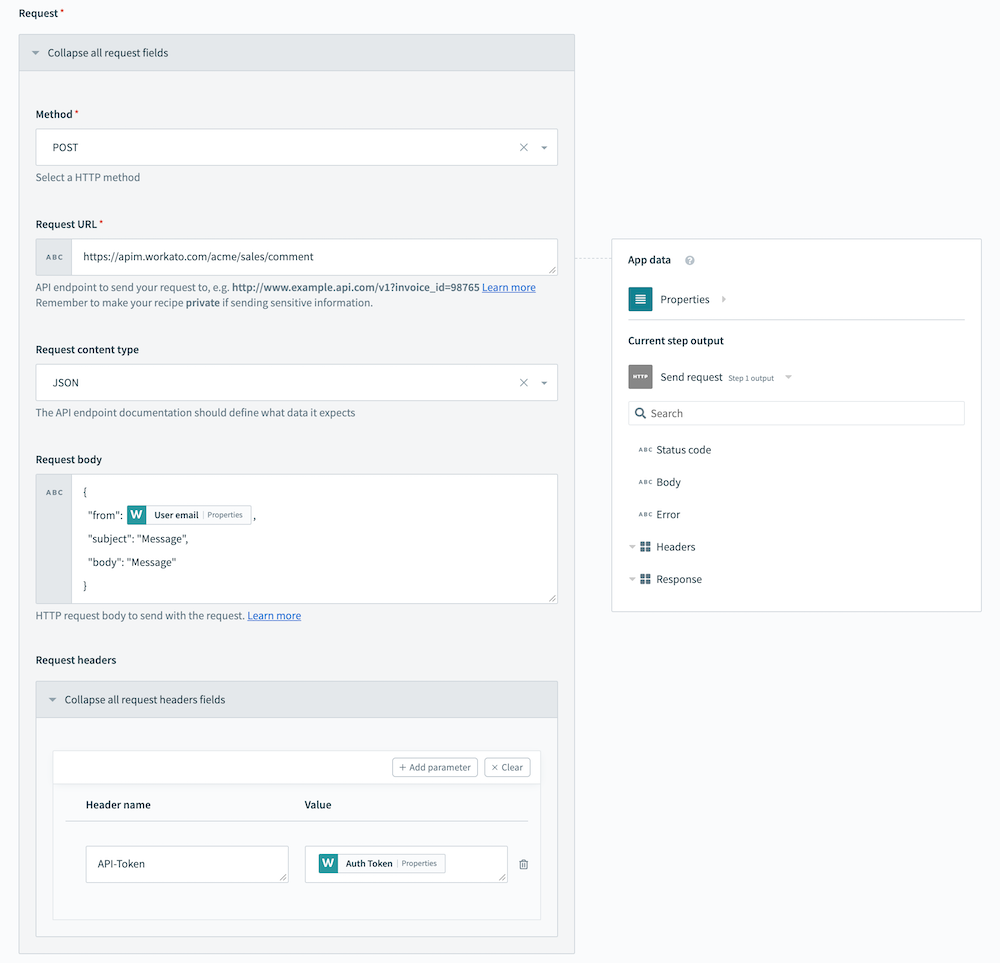
Task: Click the API-Token header name input field
Action: coord(186,863)
